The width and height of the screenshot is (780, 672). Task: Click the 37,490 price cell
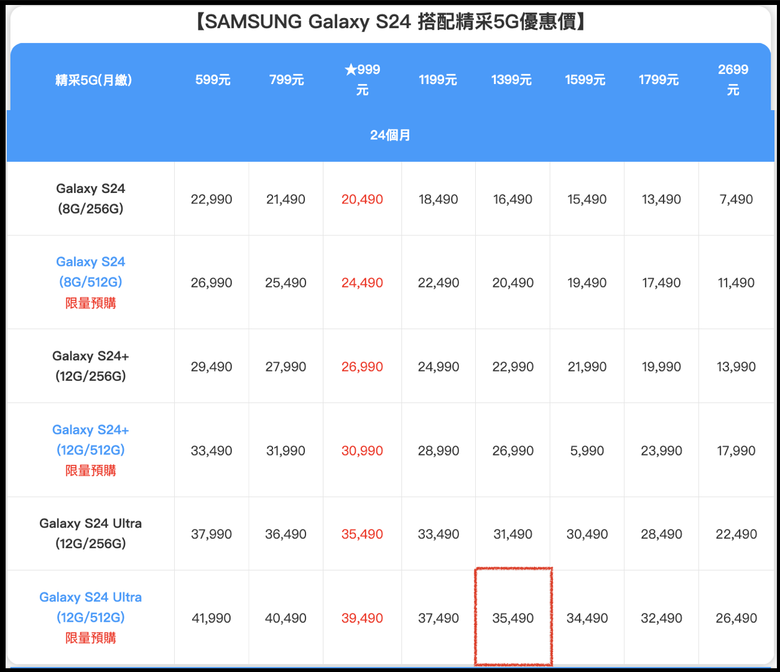tap(438, 619)
